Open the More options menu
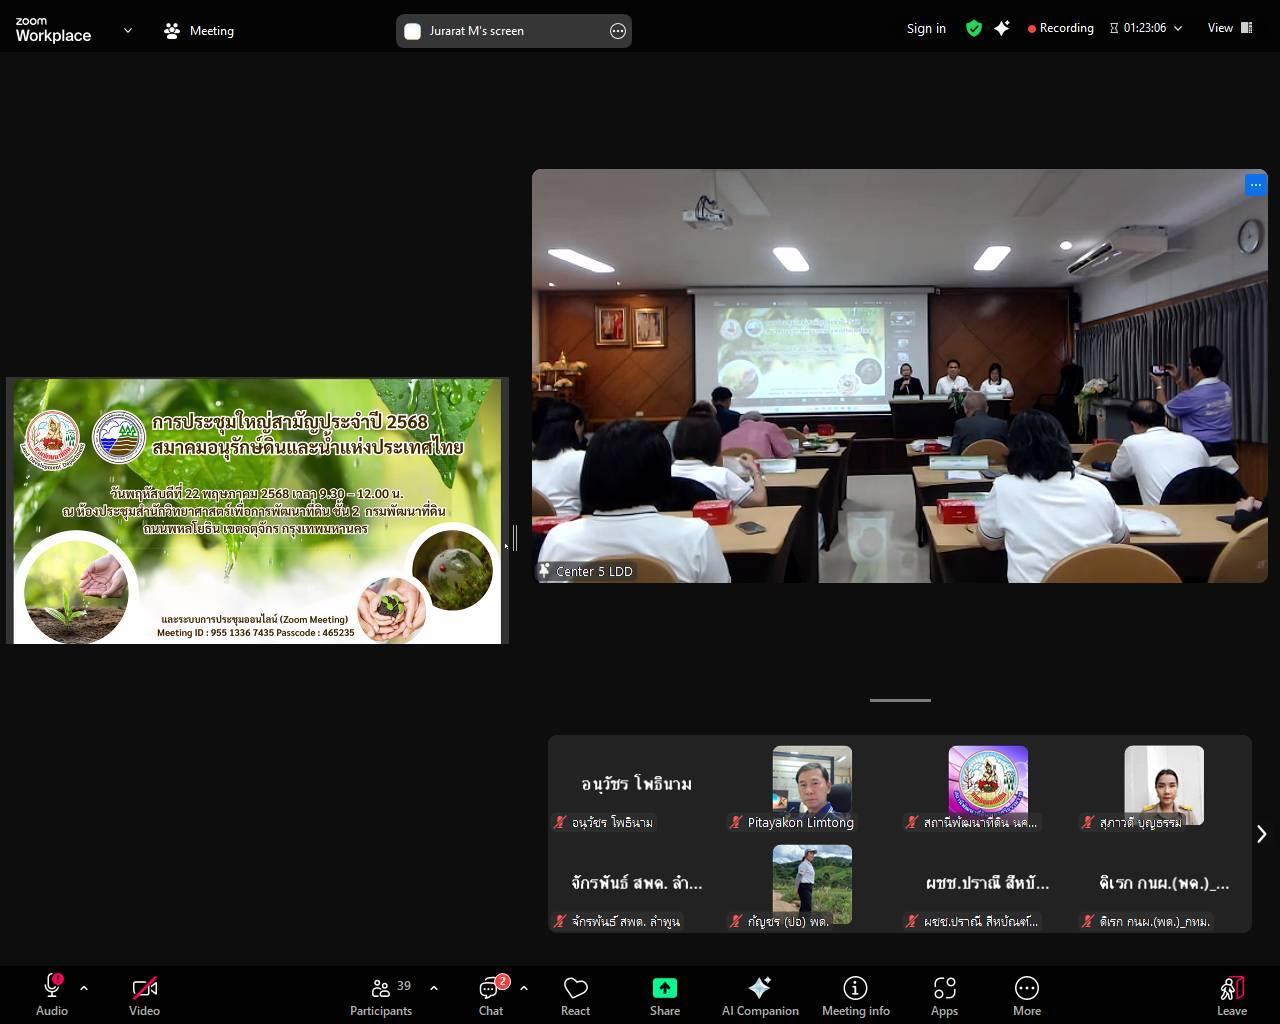 1026,996
